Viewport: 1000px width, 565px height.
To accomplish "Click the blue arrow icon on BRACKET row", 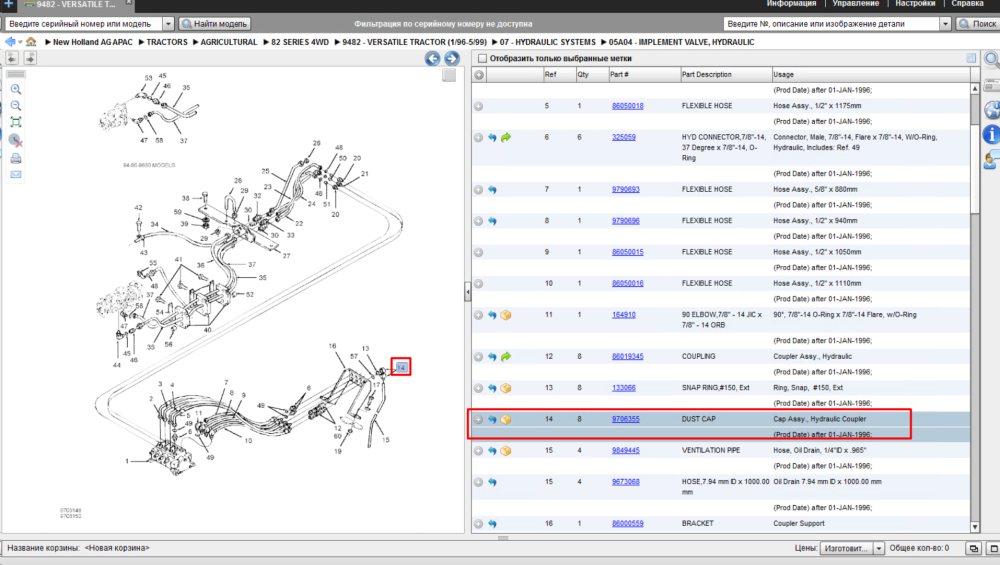I will [492, 524].
